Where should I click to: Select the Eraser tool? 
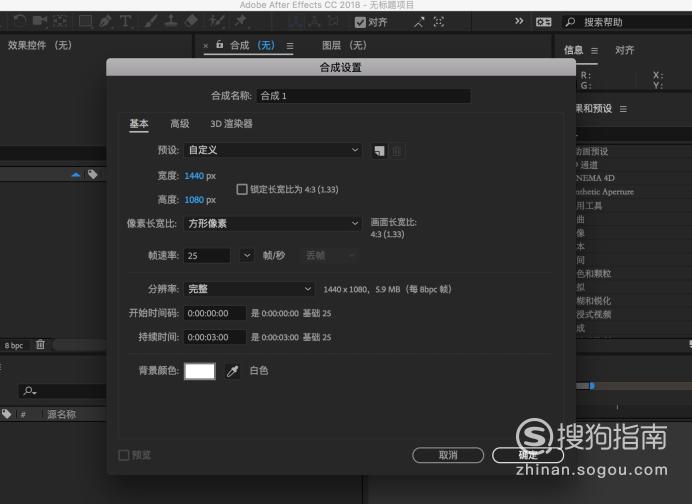[191, 21]
